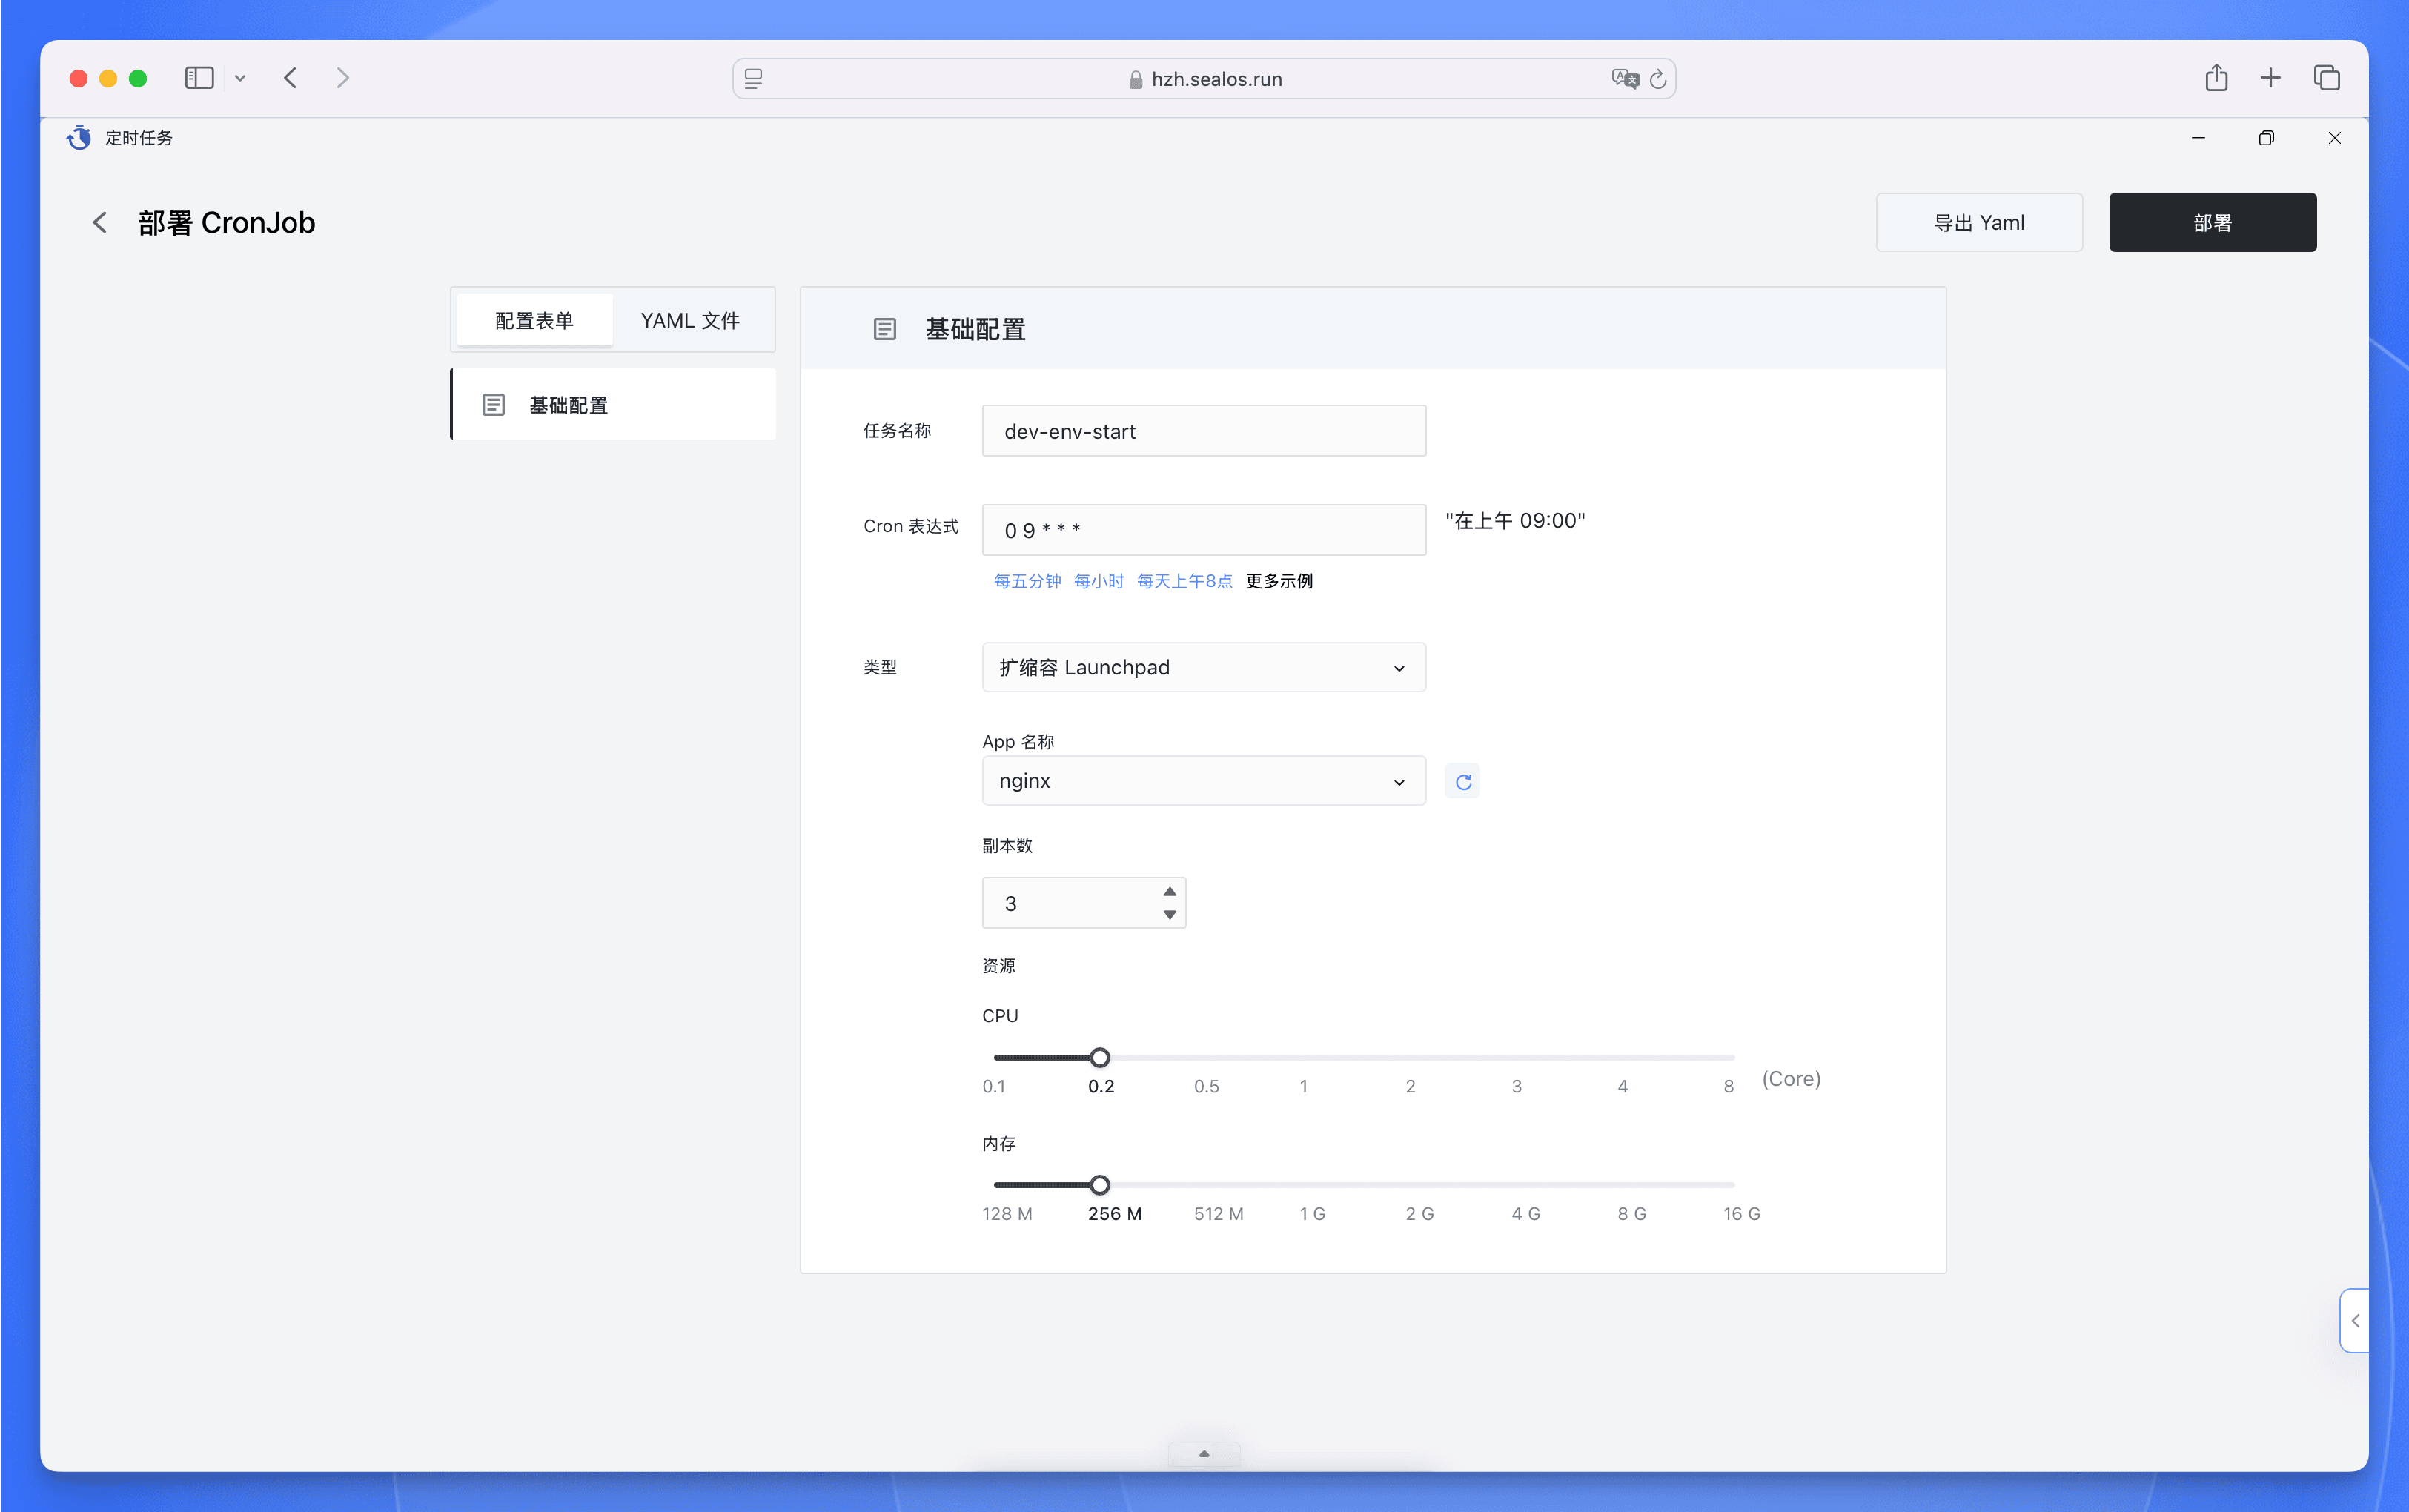The image size is (2409, 1512).
Task: Click the page settings icon in address bar
Action: [754, 79]
